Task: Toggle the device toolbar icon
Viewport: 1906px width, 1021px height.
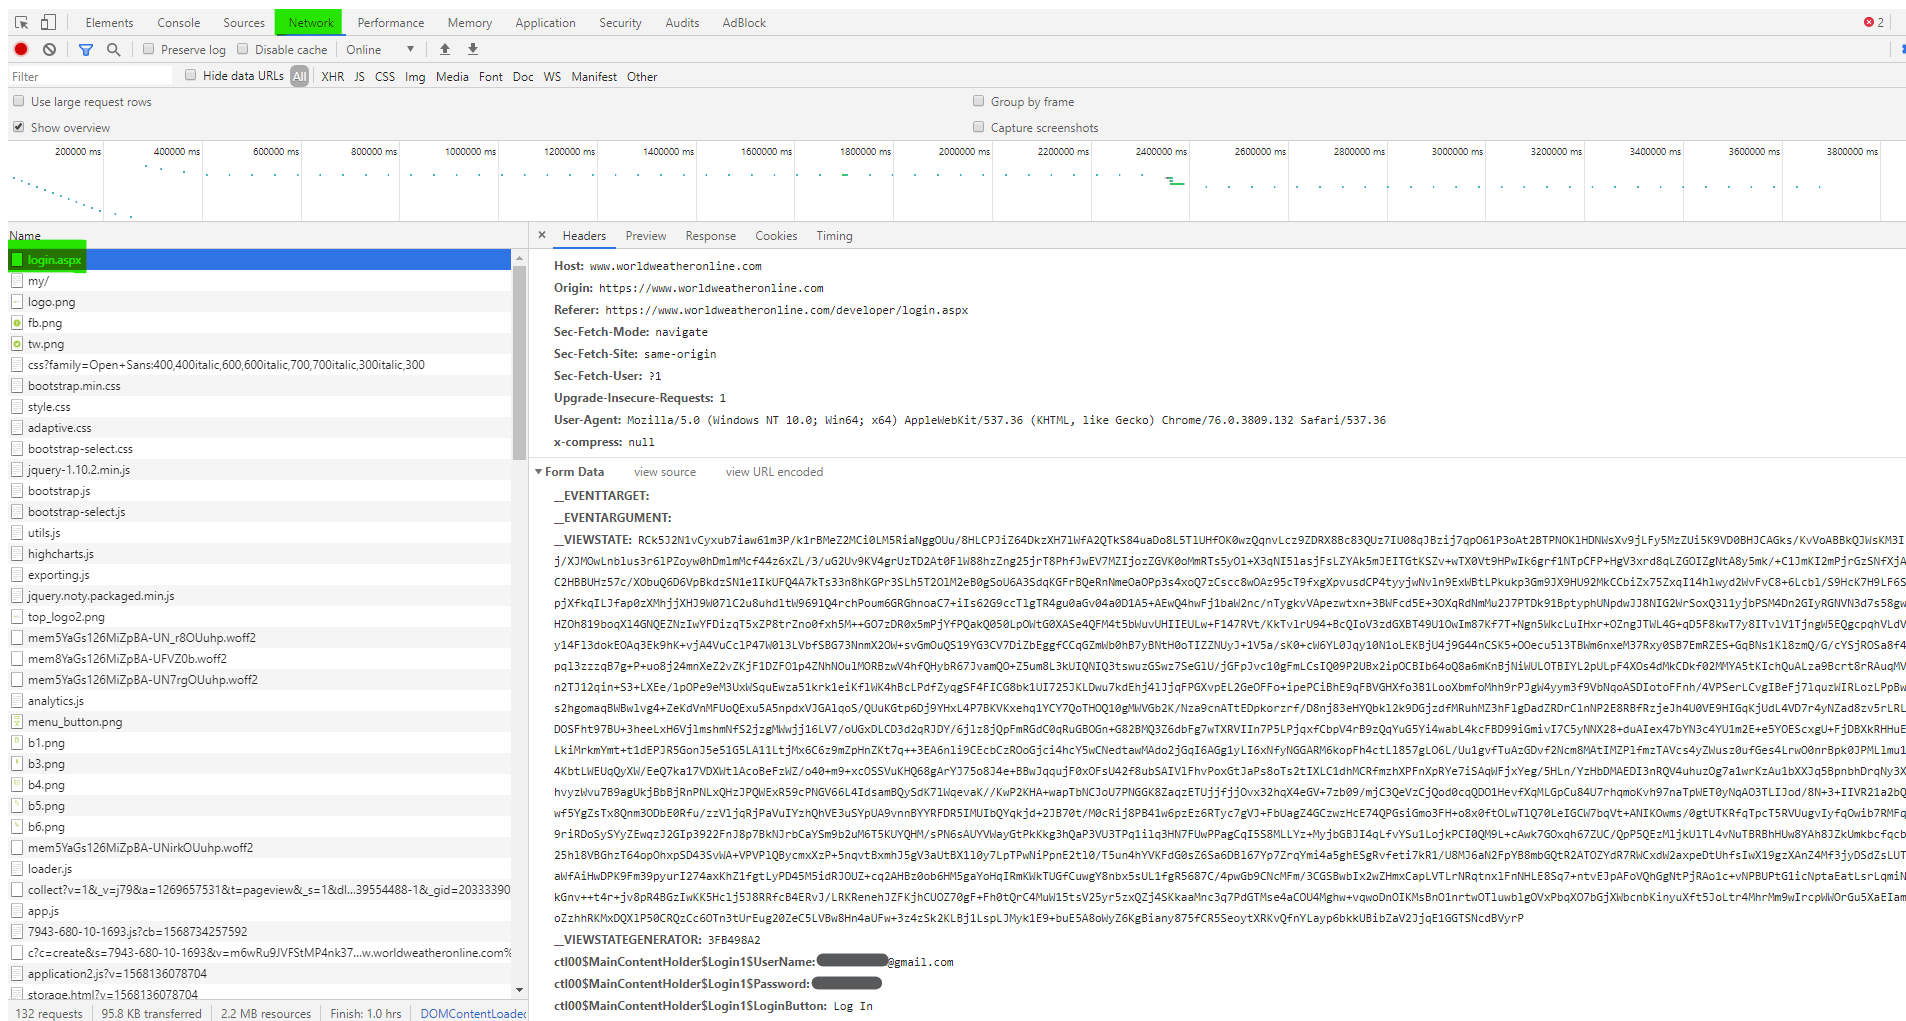Action: (x=48, y=22)
